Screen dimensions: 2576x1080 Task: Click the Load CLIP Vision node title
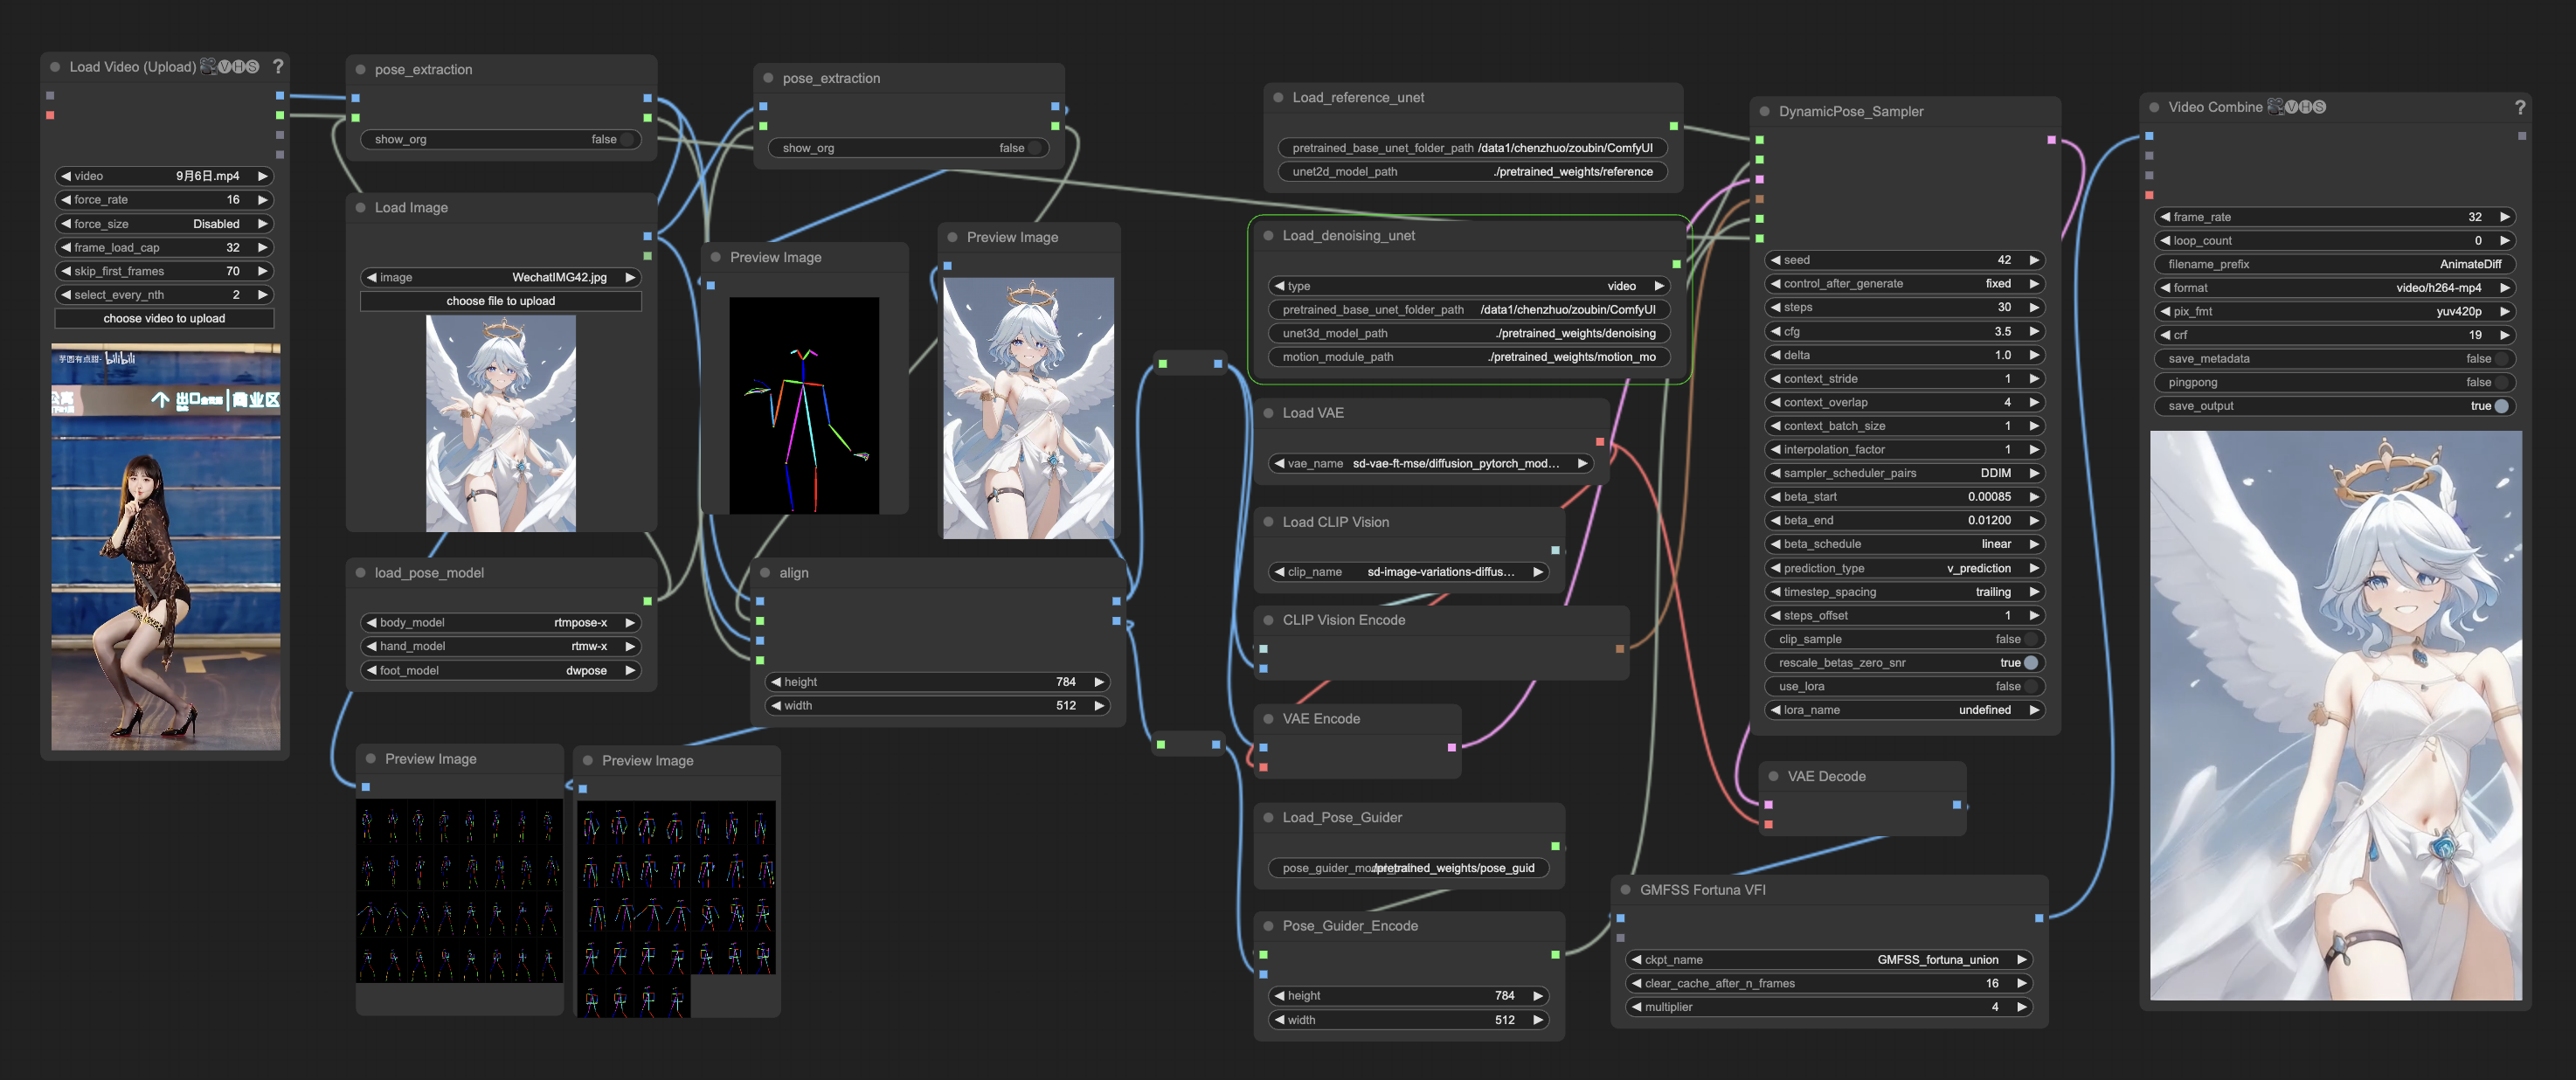(1335, 522)
